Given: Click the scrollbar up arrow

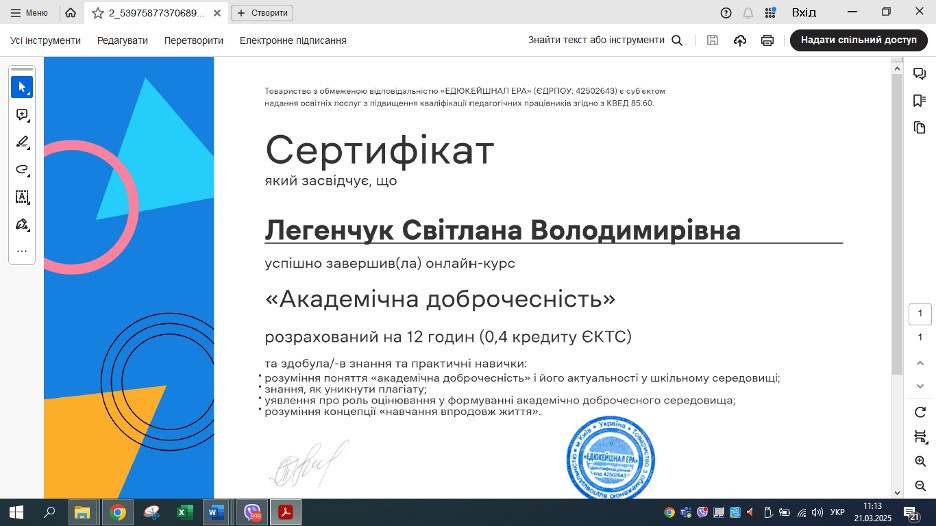Looking at the screenshot, I should [x=897, y=69].
